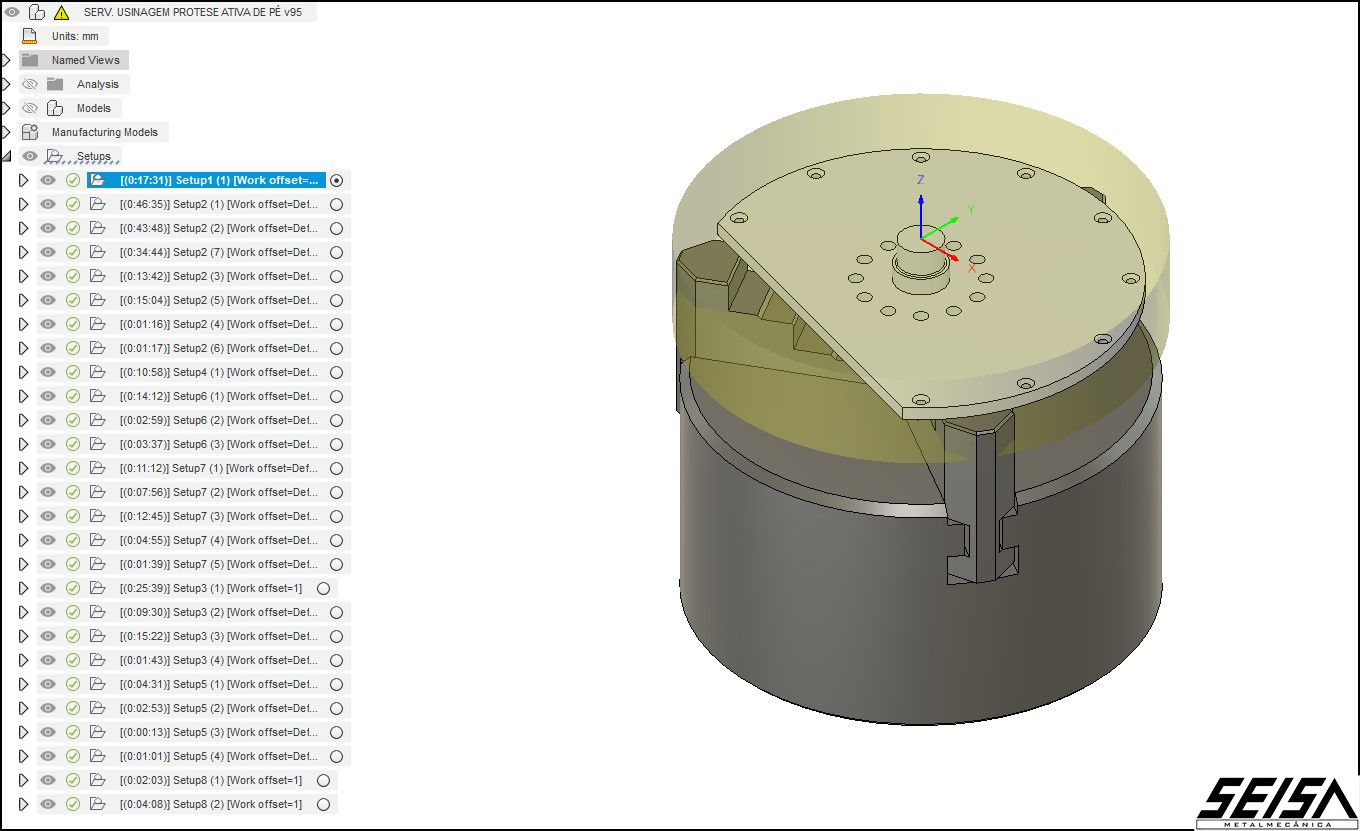Click the green check status of Setup2 (1)

point(73,204)
